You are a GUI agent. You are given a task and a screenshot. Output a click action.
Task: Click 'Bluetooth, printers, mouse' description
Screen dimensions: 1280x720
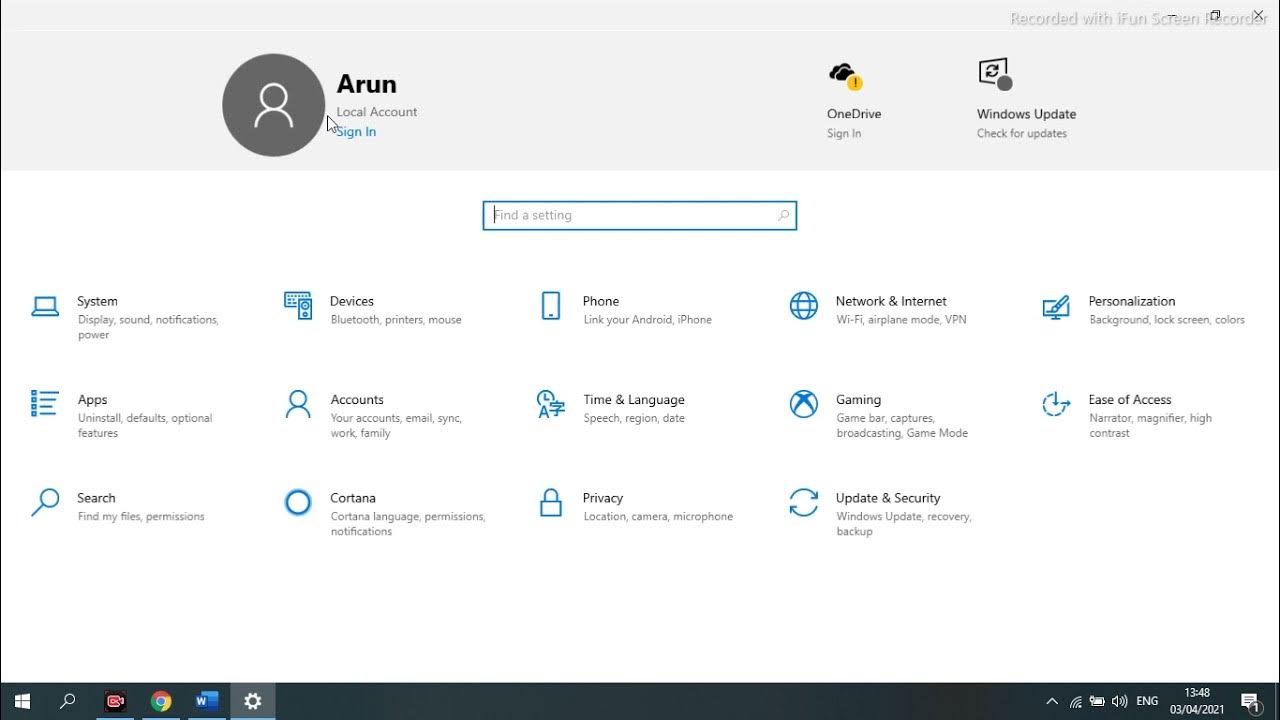click(396, 320)
